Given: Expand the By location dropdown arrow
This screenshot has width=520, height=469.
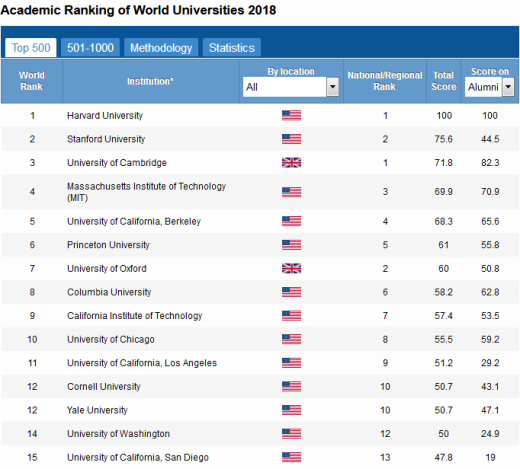Looking at the screenshot, I should 332,87.
